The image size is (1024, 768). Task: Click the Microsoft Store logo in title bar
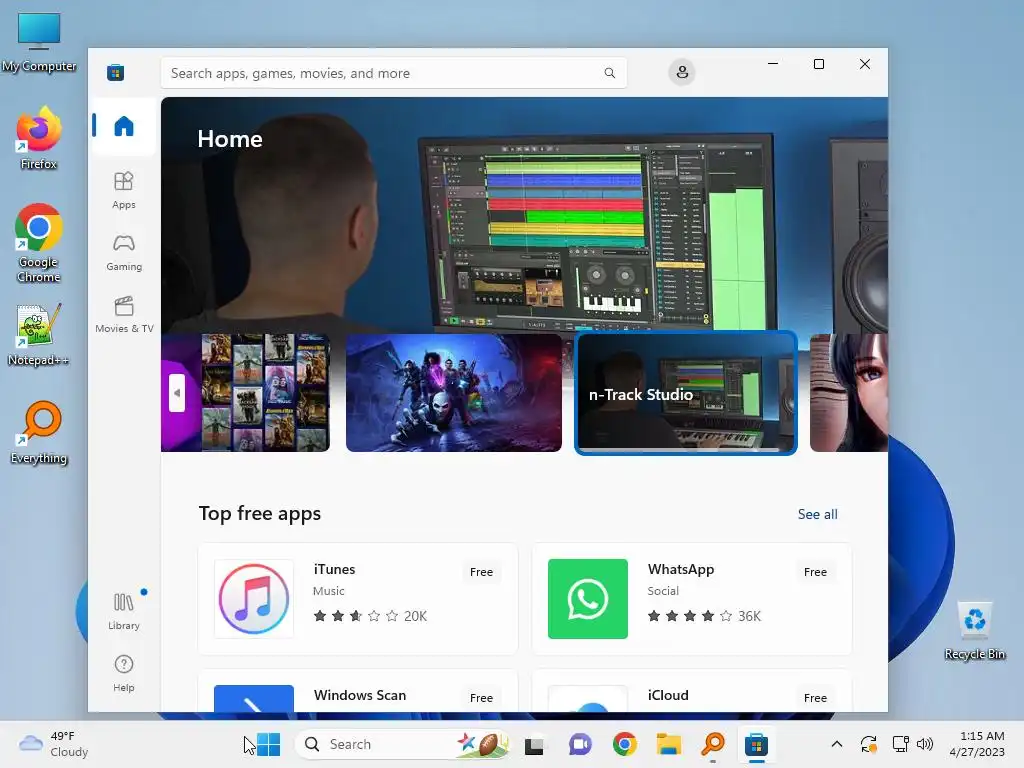(116, 72)
